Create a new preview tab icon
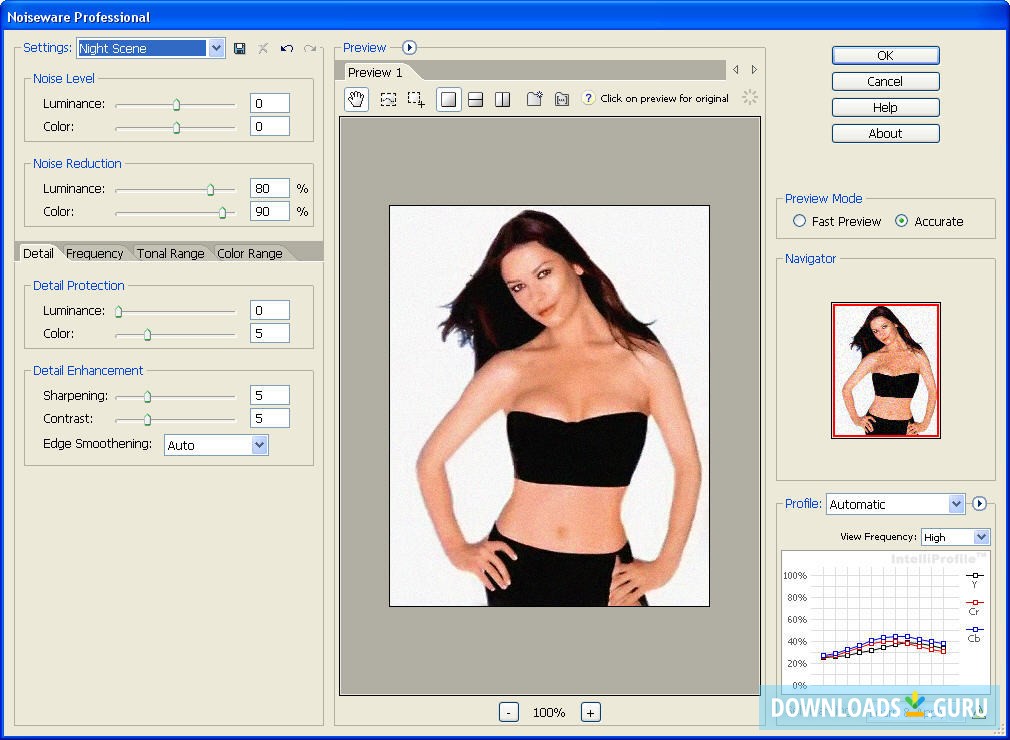This screenshot has width=1010, height=740. coord(535,99)
